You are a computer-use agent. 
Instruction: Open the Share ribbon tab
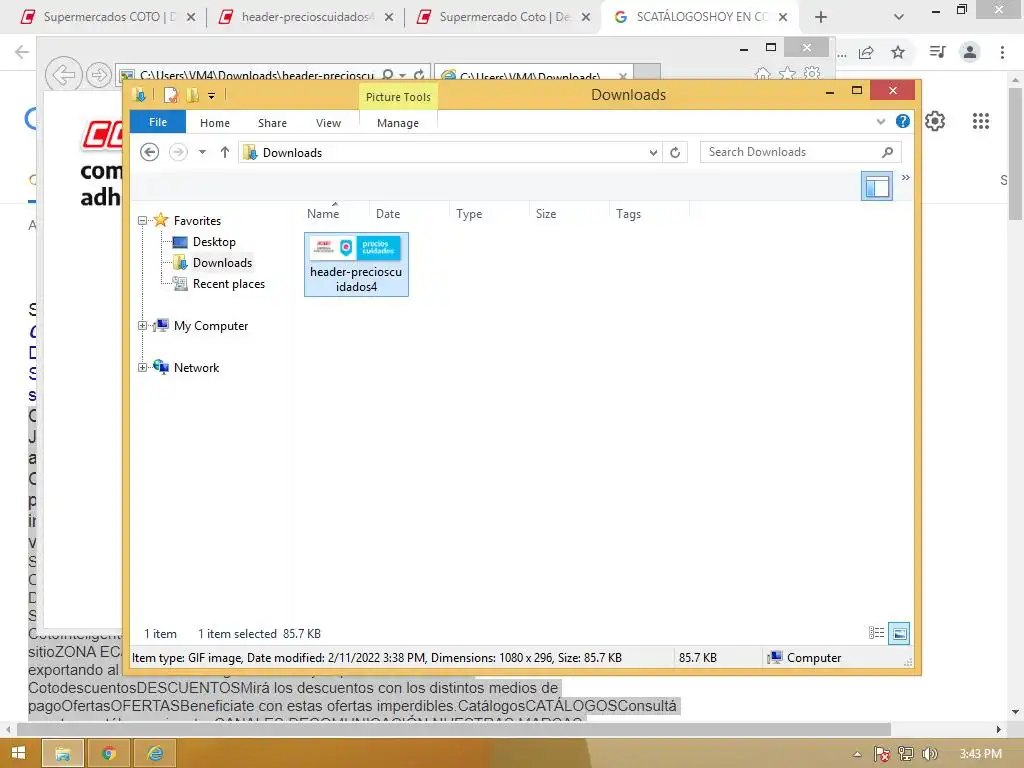click(272, 123)
